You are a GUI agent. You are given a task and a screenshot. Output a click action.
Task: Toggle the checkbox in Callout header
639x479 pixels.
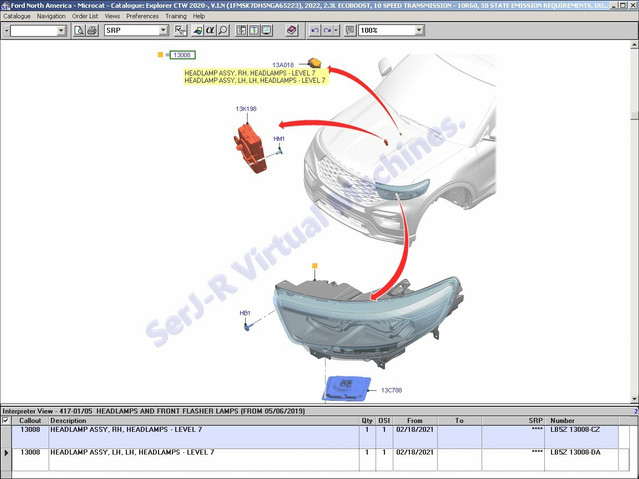pyautogui.click(x=6, y=420)
